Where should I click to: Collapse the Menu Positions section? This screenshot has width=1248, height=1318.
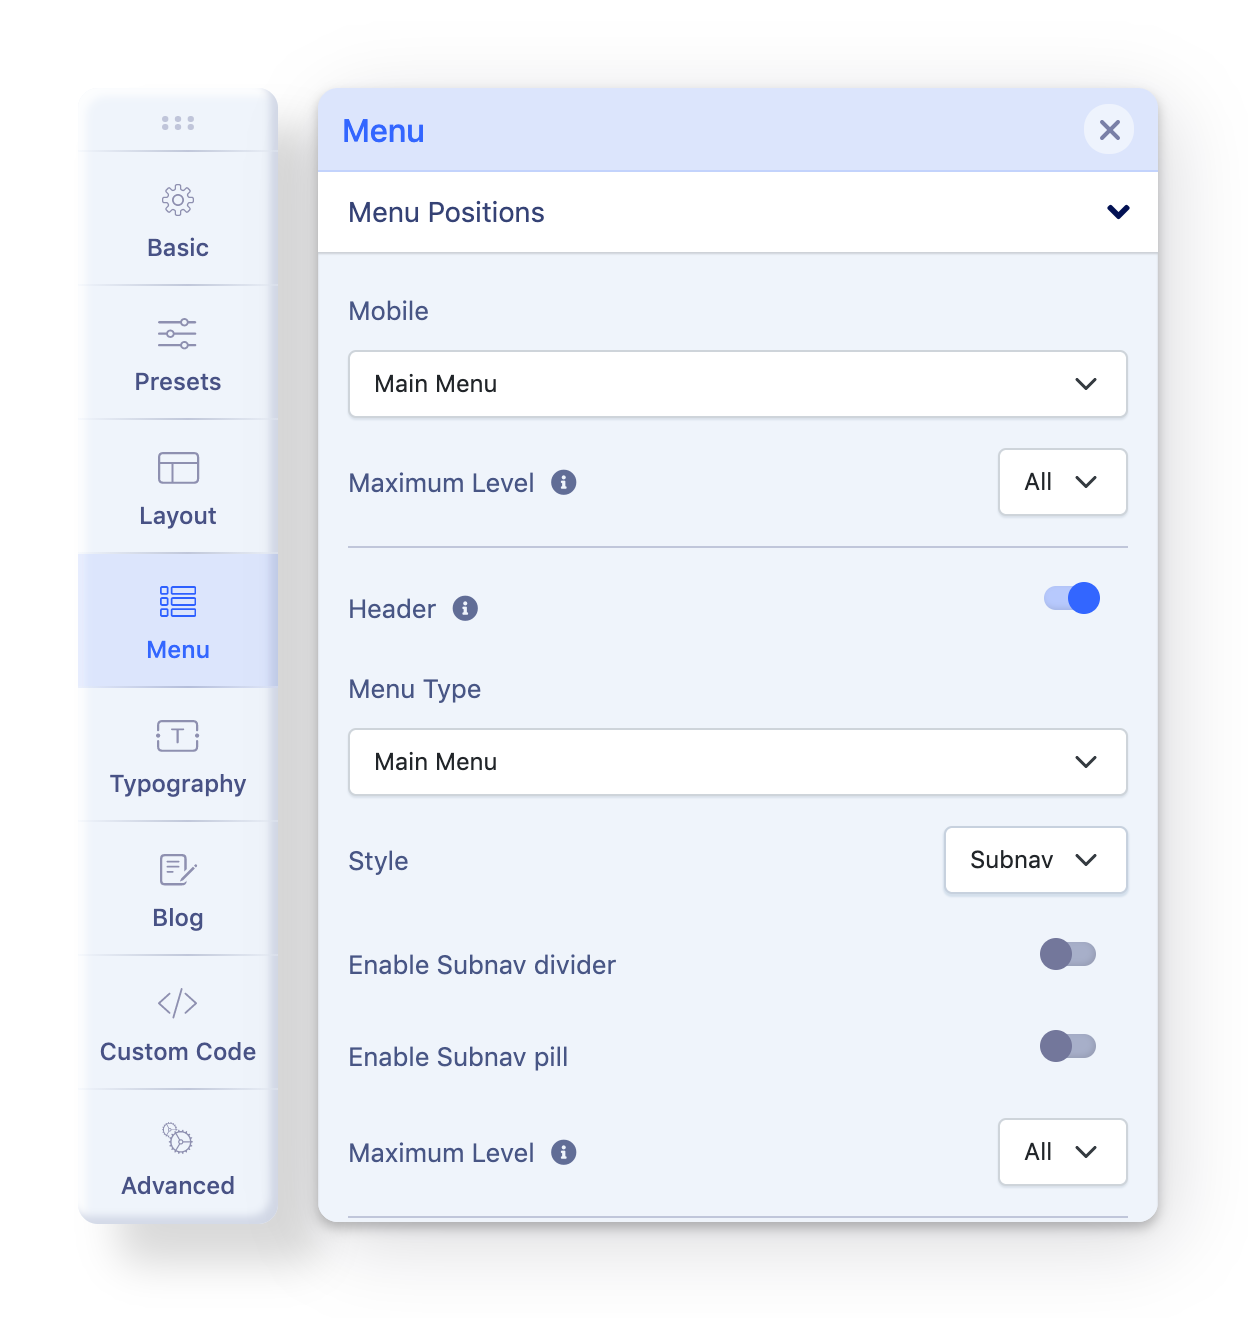(x=738, y=212)
